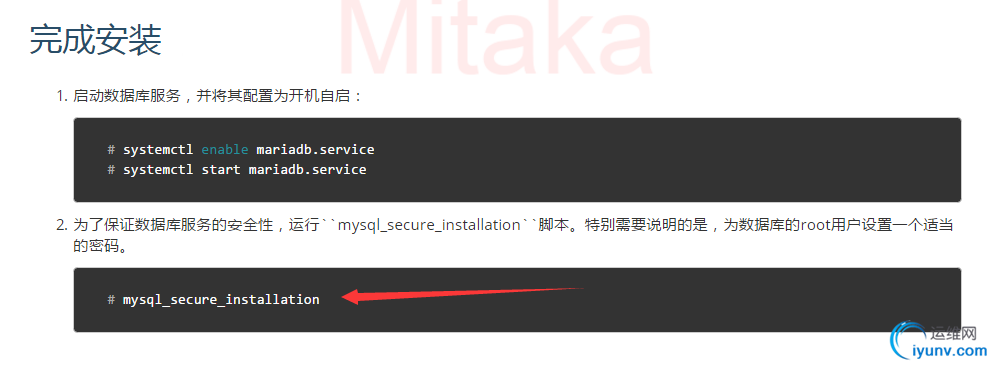This screenshot has width=993, height=367.
Task: Click the red arrow annotation
Action: [462, 295]
